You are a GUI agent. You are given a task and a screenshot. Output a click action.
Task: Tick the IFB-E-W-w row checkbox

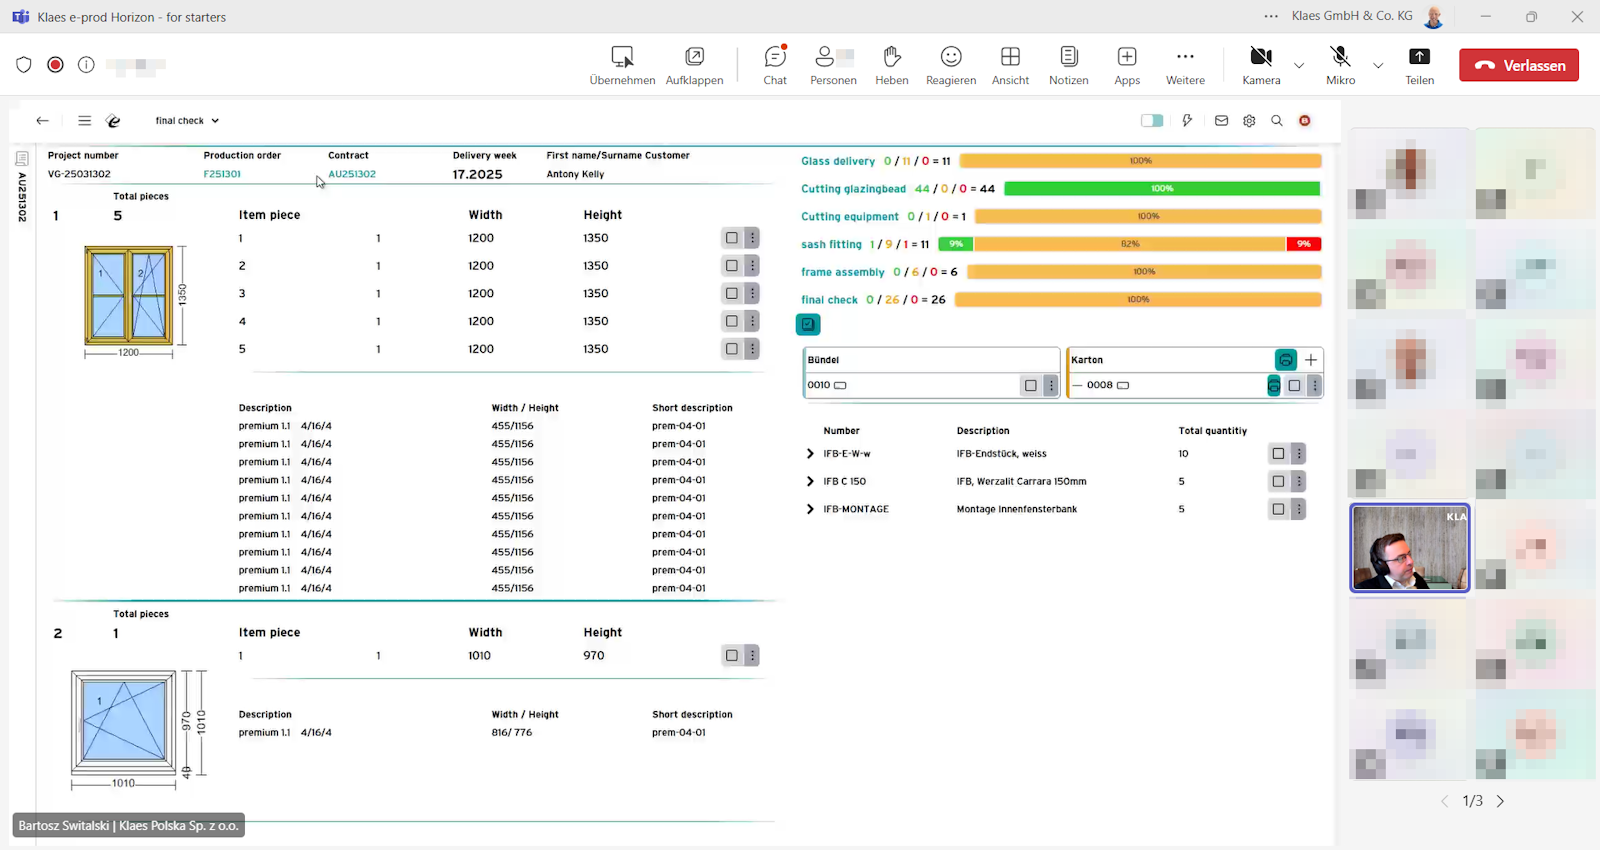coord(1278,454)
